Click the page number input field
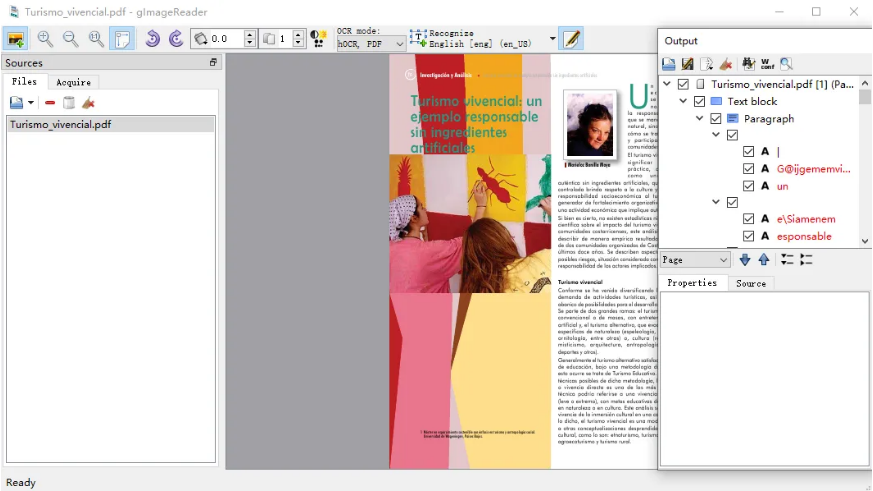The image size is (873, 491). pyautogui.click(x=283, y=40)
